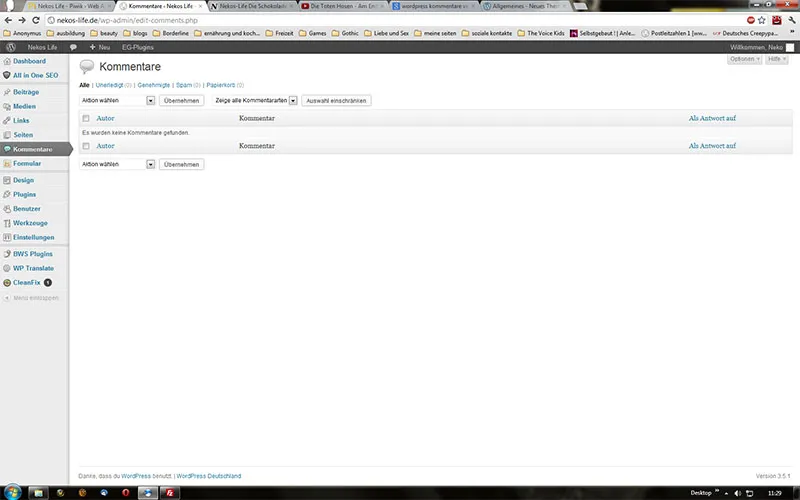The height and width of the screenshot is (500, 800).
Task: Click top Übernehmen button
Action: point(182,101)
